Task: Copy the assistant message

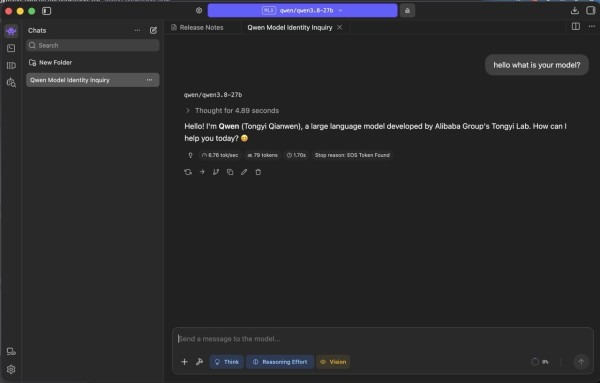Action: [x=230, y=172]
